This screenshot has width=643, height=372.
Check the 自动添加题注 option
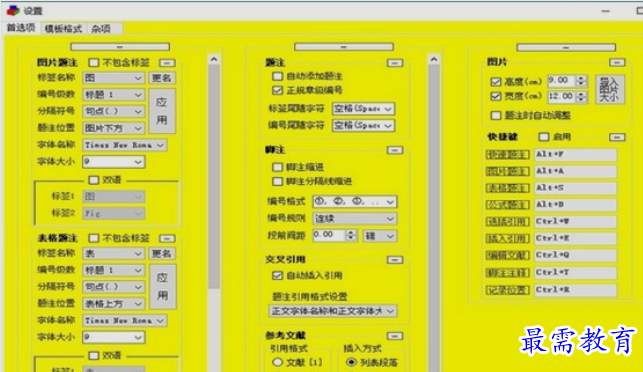278,76
